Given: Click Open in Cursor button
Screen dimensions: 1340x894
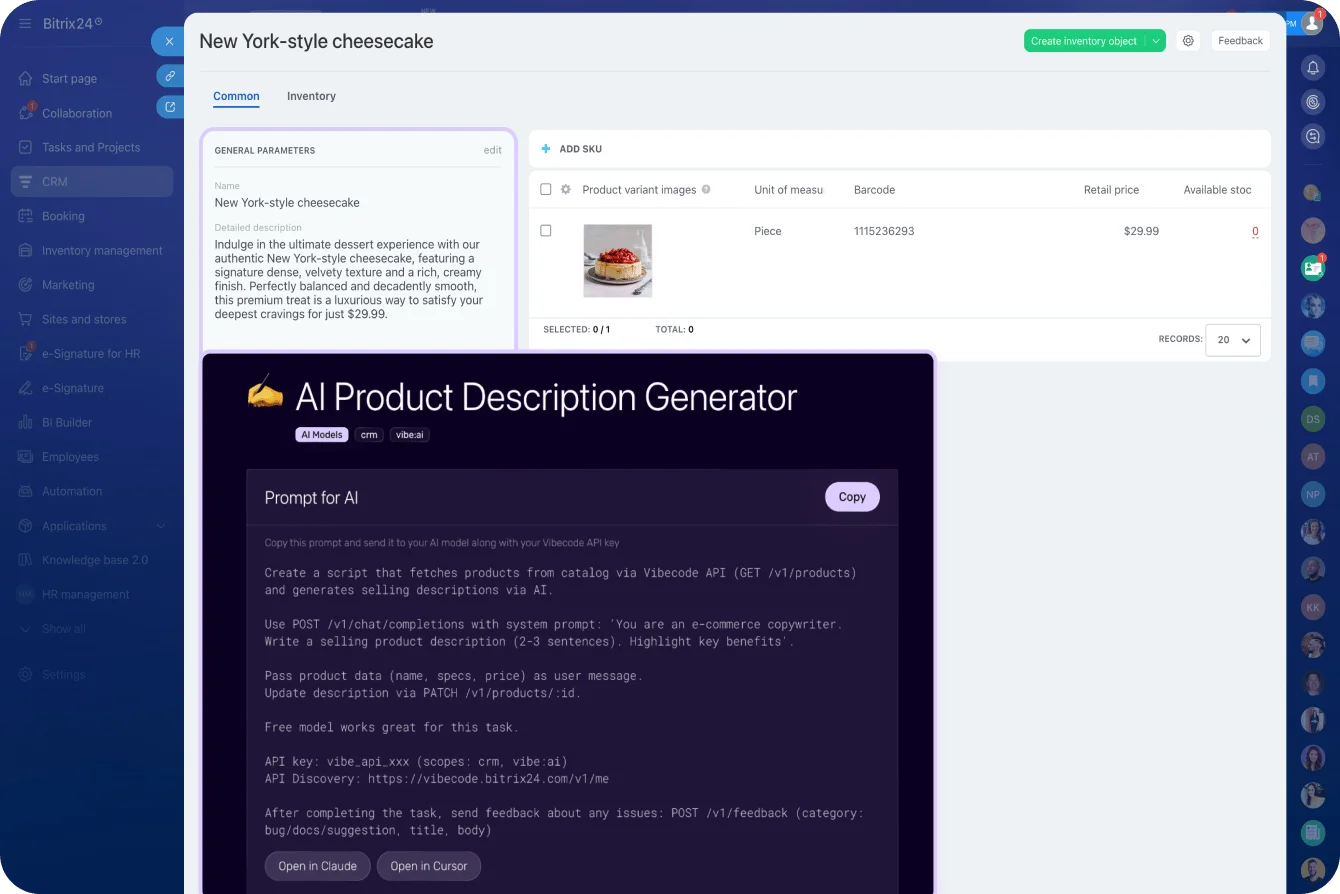Looking at the screenshot, I should (429, 866).
